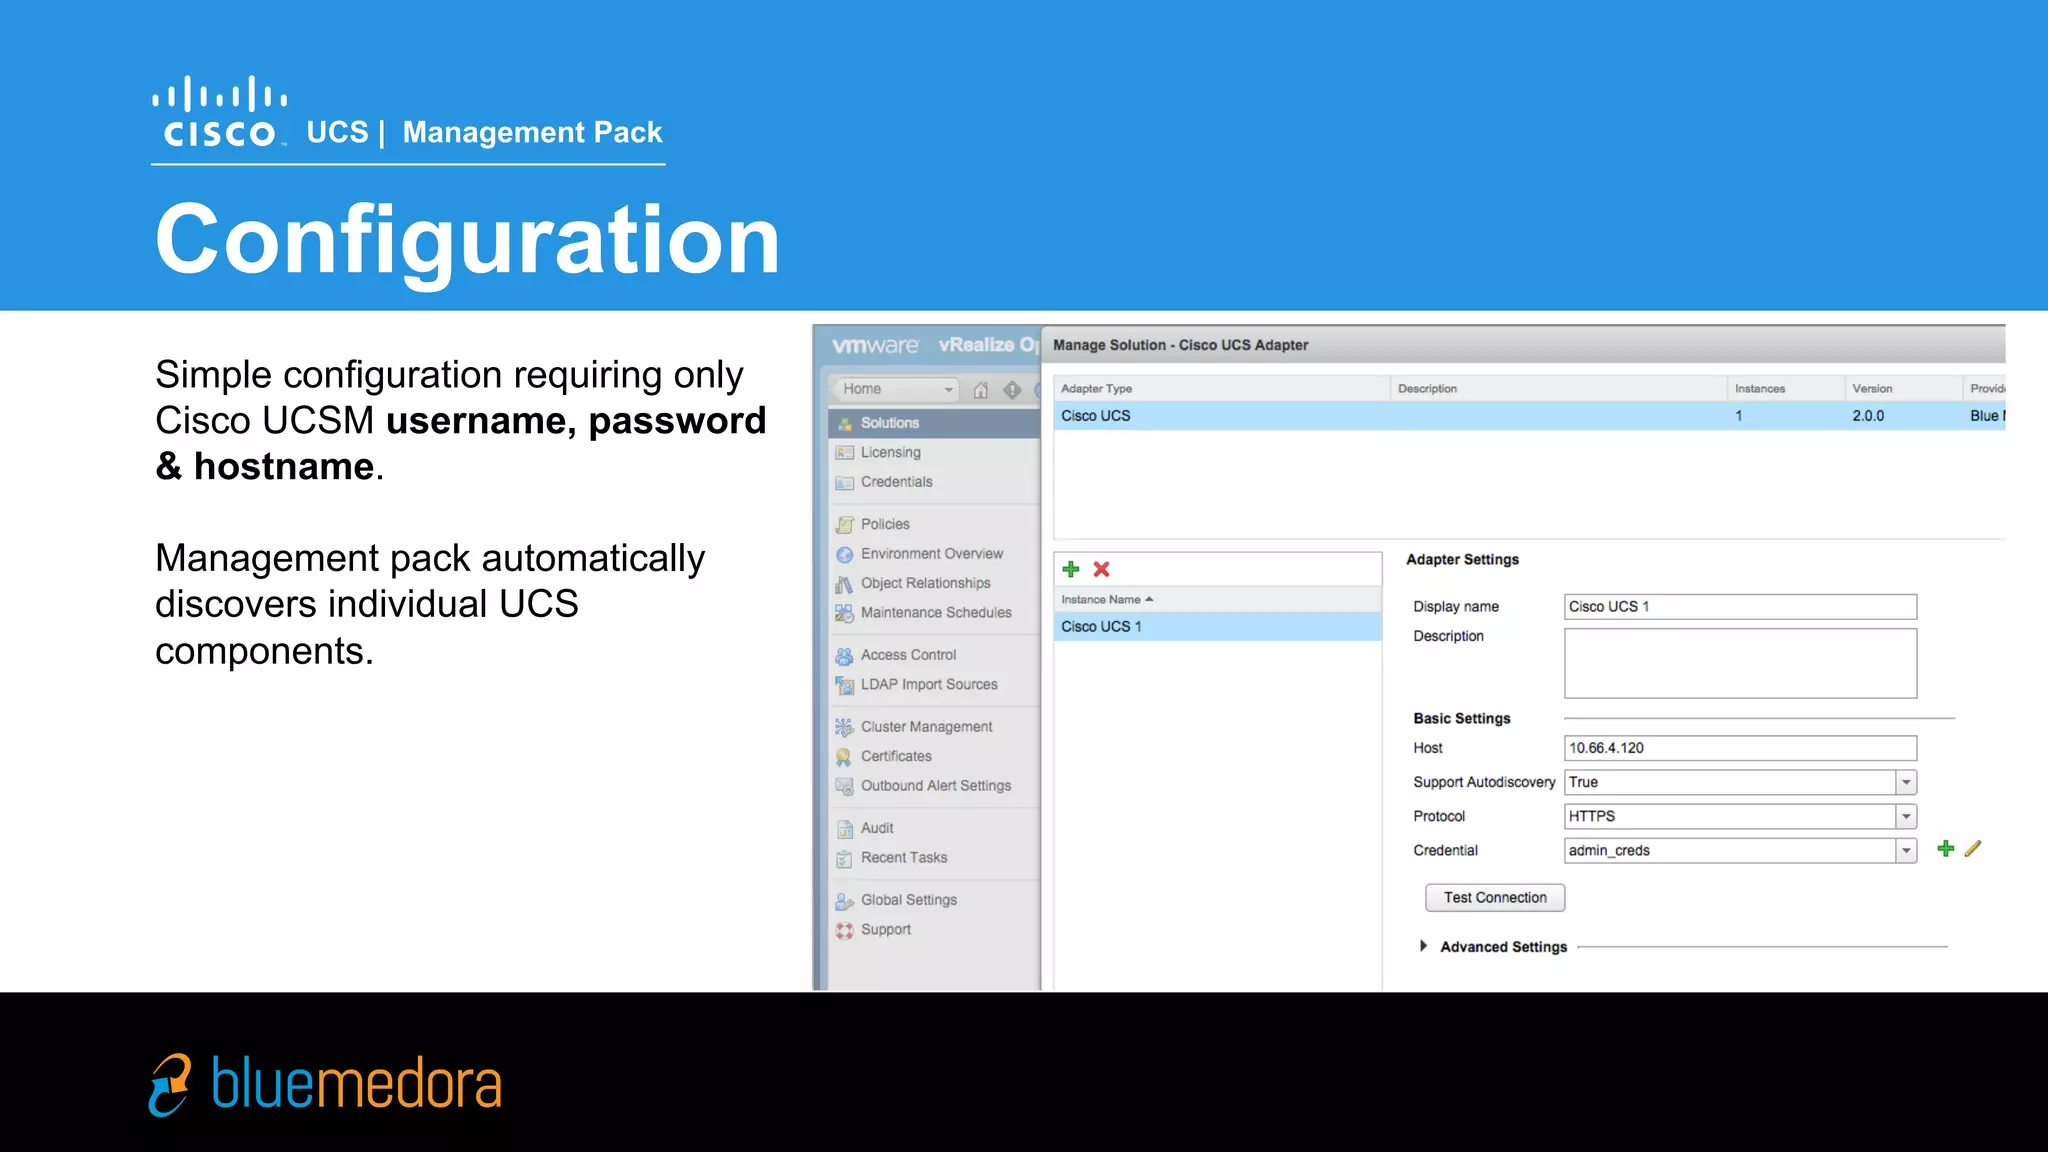This screenshot has width=2048, height=1152.
Task: Click the Maintenance Schedules icon
Action: [845, 614]
